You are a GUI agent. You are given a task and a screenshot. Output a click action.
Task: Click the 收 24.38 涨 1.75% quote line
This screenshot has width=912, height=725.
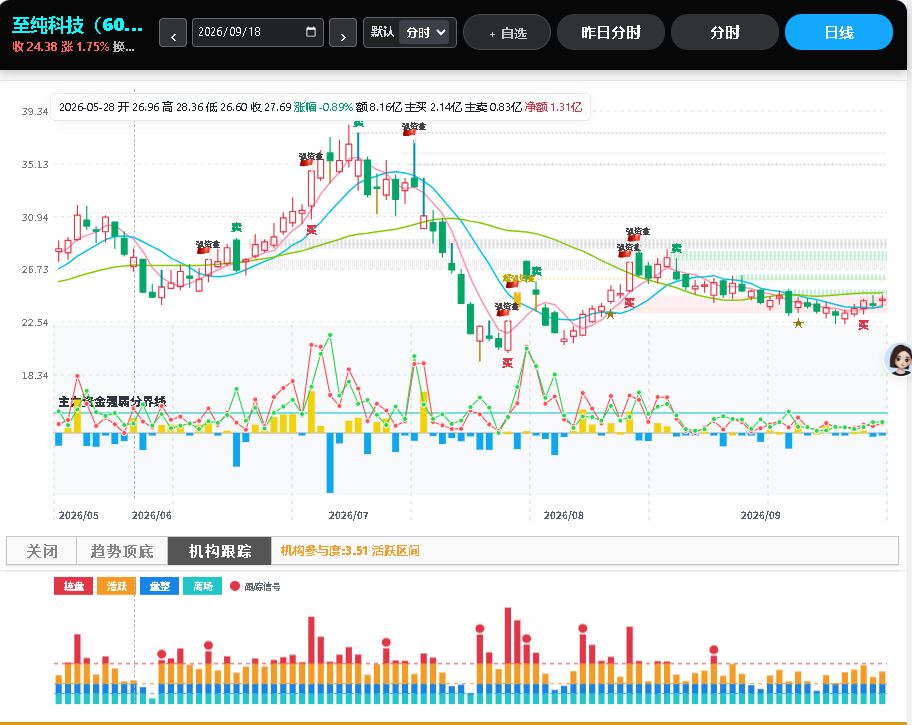pos(73,47)
